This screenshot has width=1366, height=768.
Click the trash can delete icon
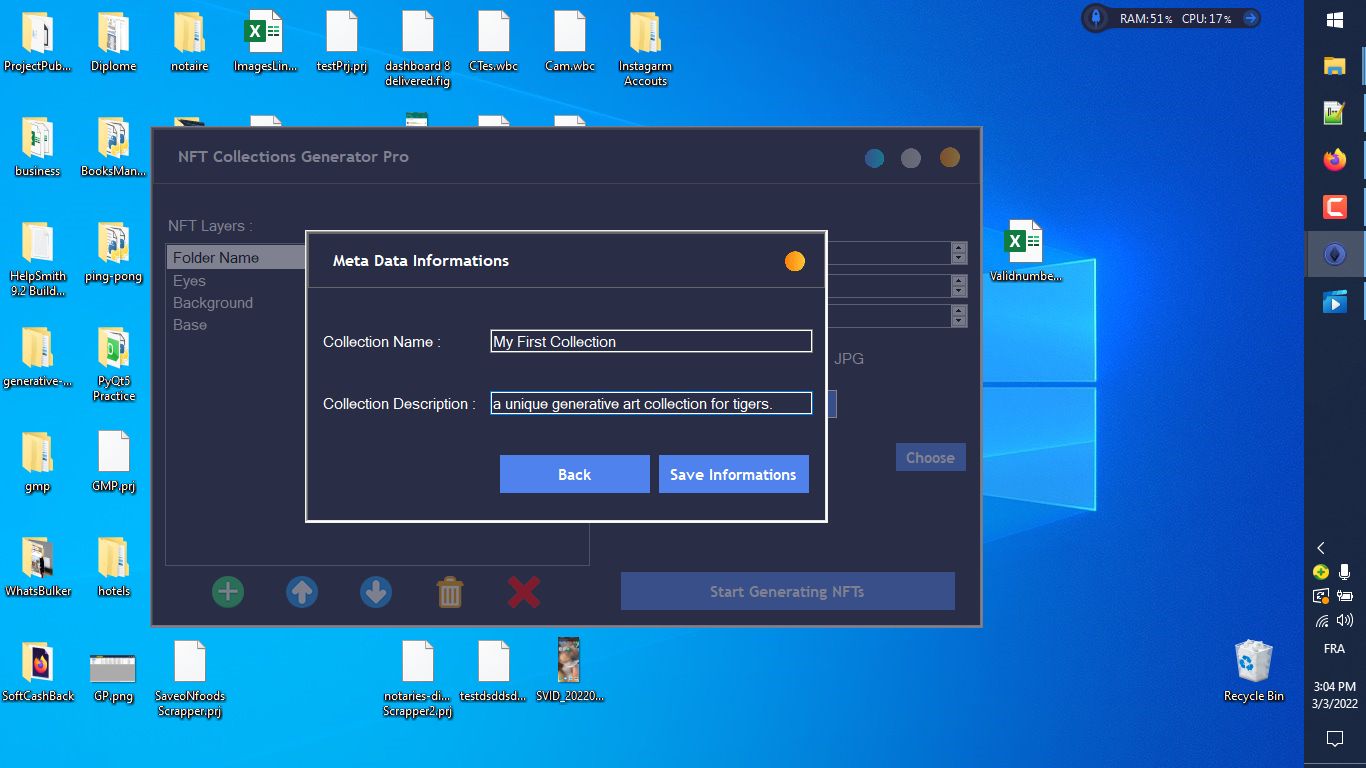450,592
